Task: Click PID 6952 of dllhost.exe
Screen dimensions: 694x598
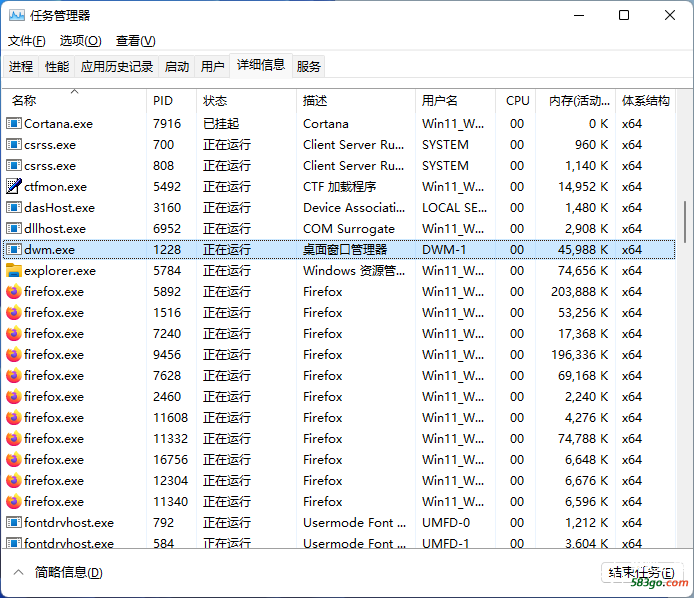Action: 167,228
